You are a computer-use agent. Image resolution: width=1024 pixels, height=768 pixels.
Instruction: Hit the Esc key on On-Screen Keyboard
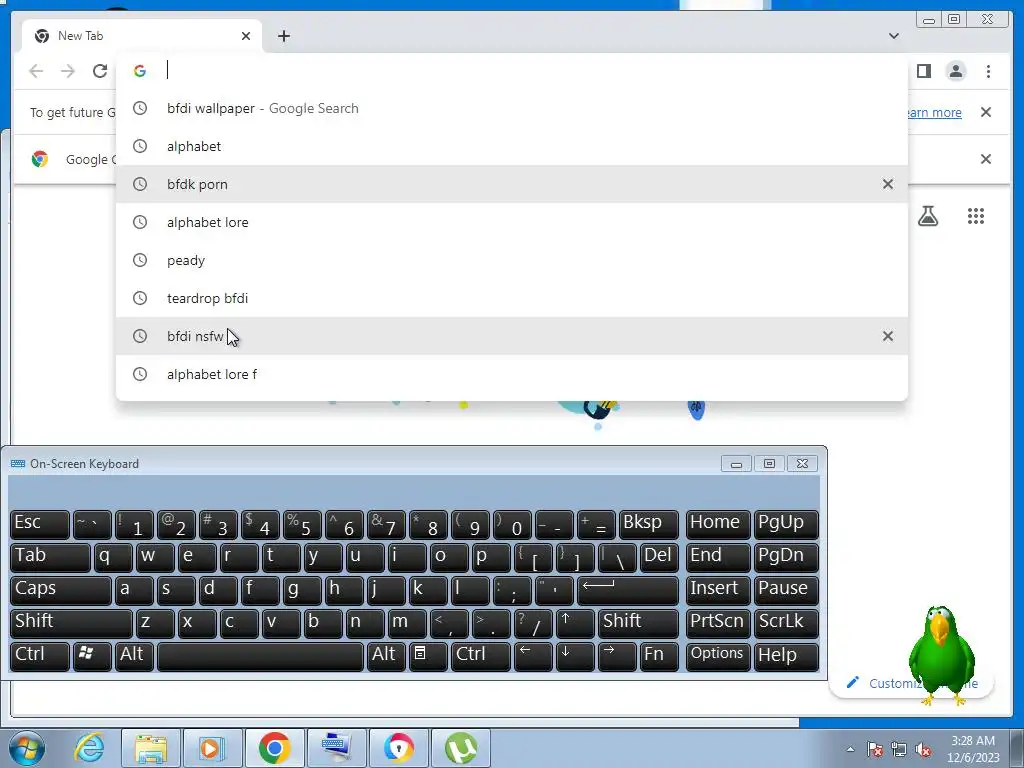pos(40,524)
